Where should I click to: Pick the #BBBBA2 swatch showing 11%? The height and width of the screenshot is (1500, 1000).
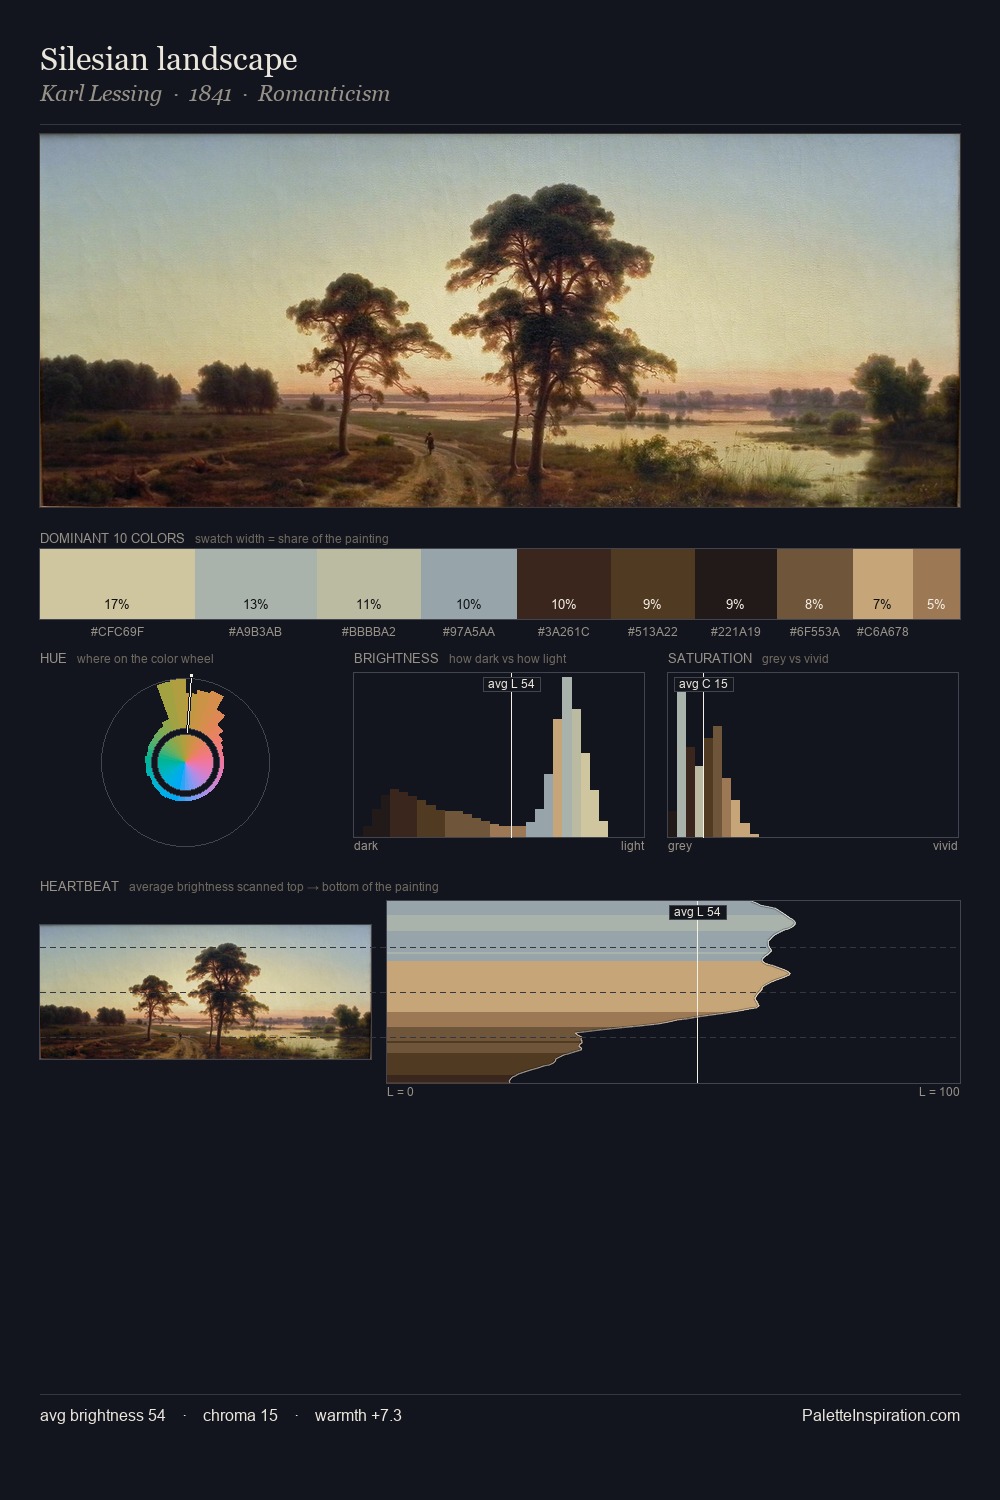click(368, 584)
